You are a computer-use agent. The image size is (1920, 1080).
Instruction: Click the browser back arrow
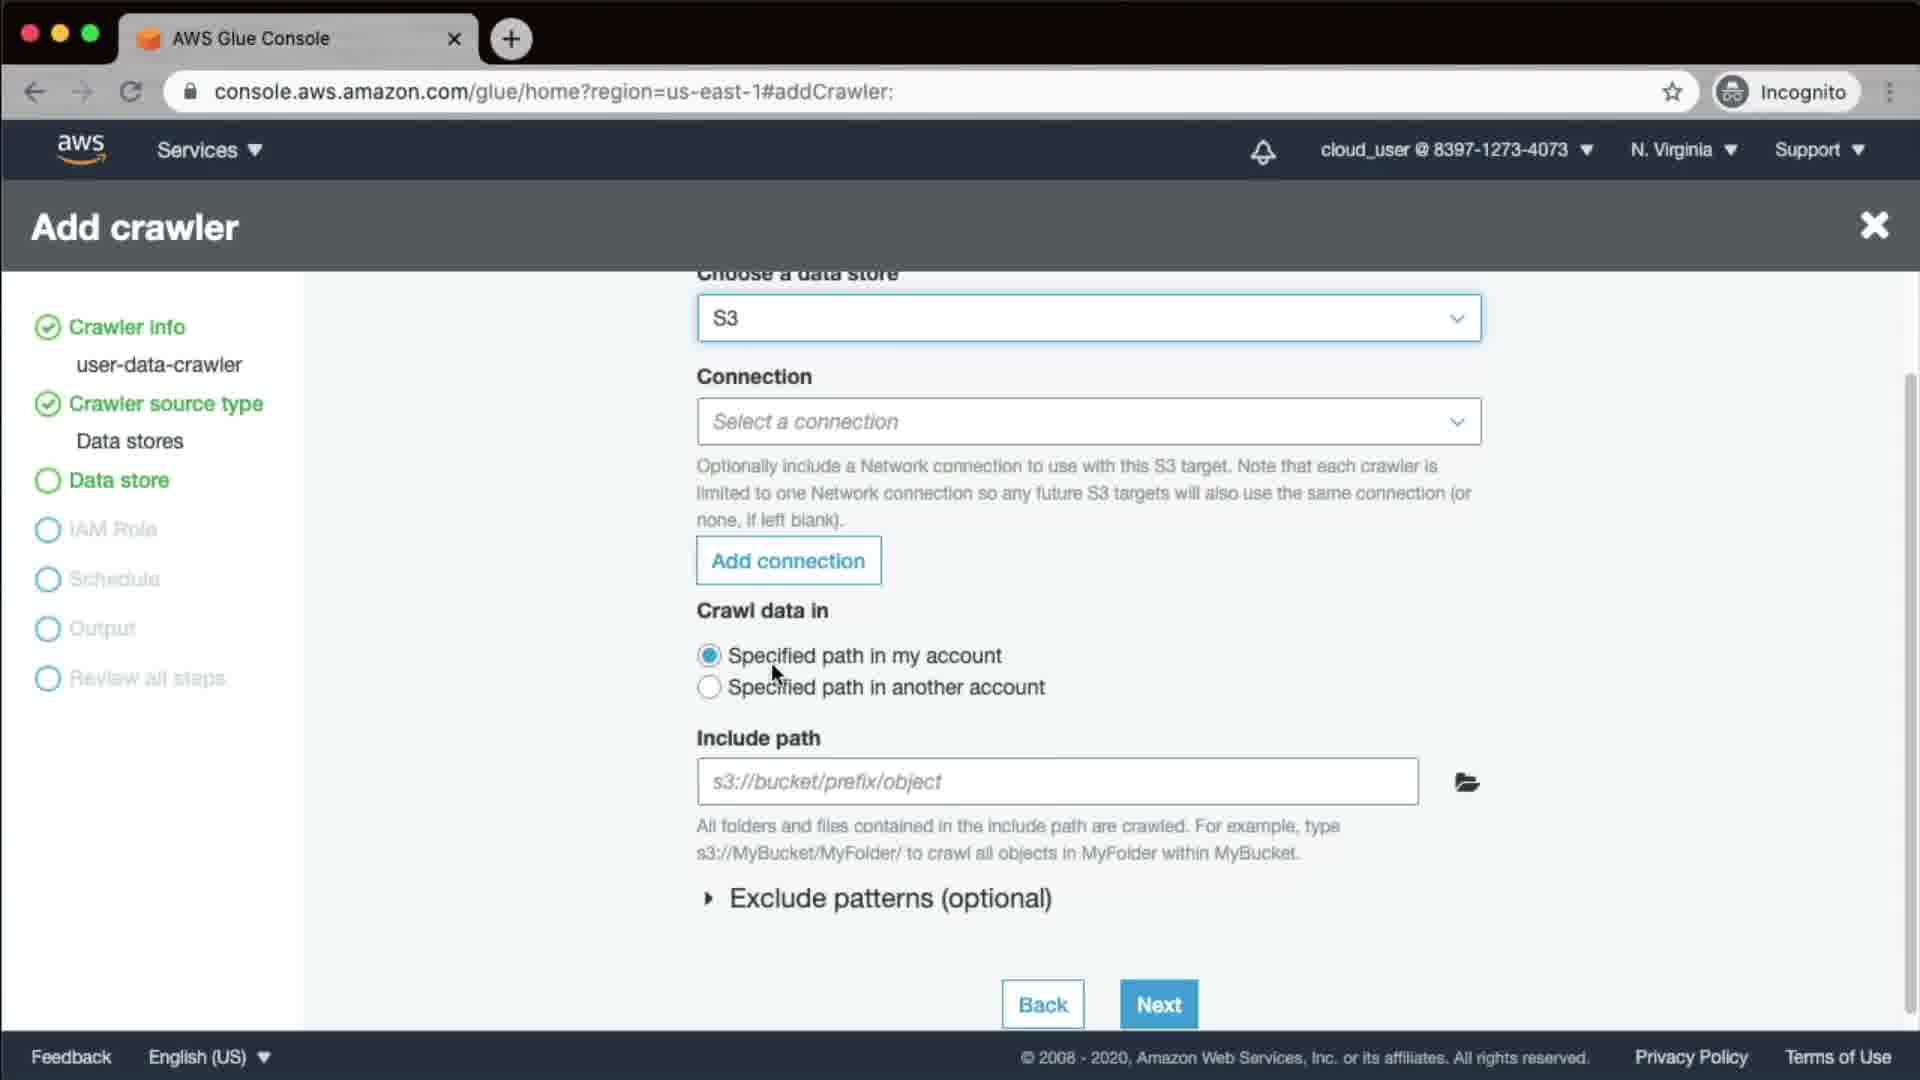tap(35, 92)
